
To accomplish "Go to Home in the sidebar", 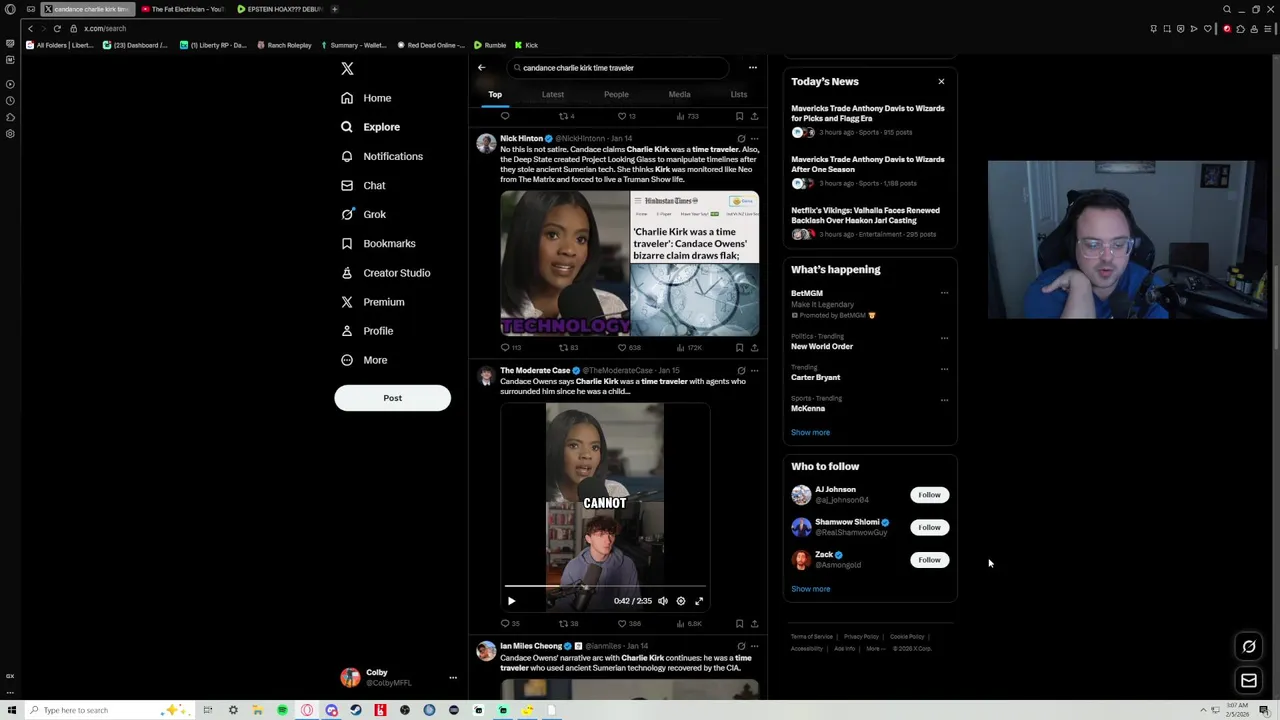I will pos(366,98).
